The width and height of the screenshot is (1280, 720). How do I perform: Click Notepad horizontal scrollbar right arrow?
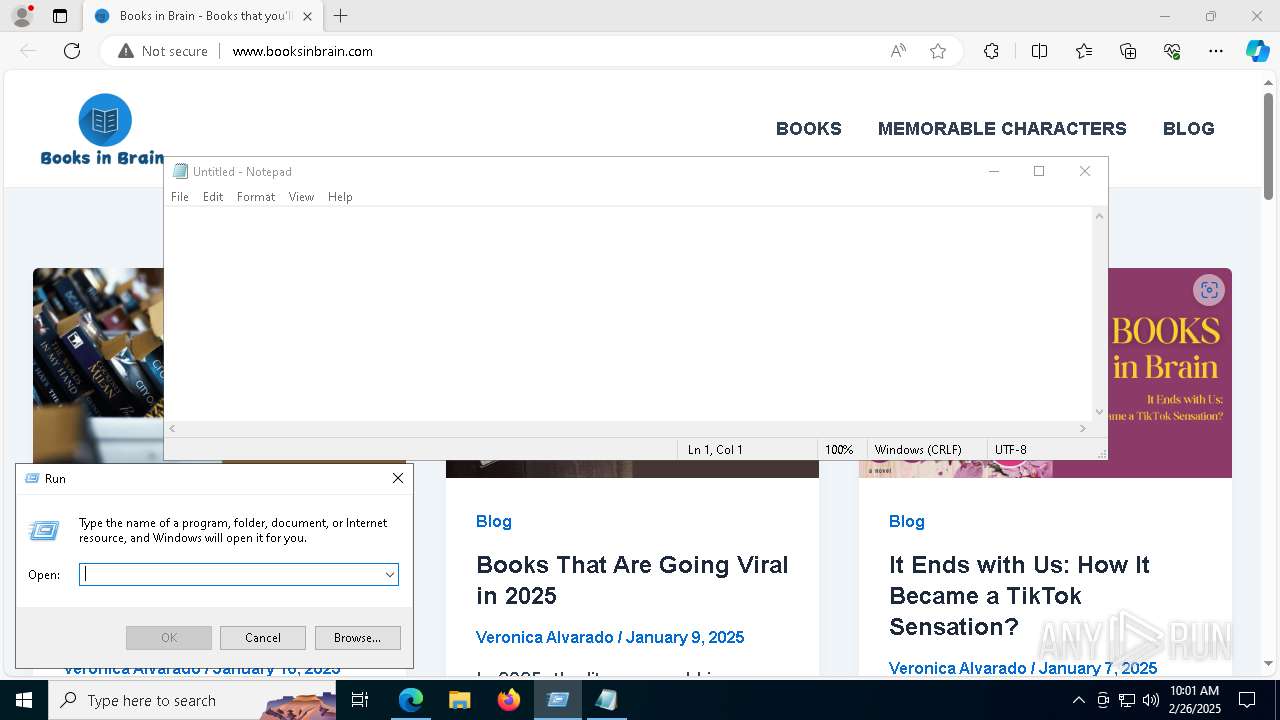pos(1083,428)
